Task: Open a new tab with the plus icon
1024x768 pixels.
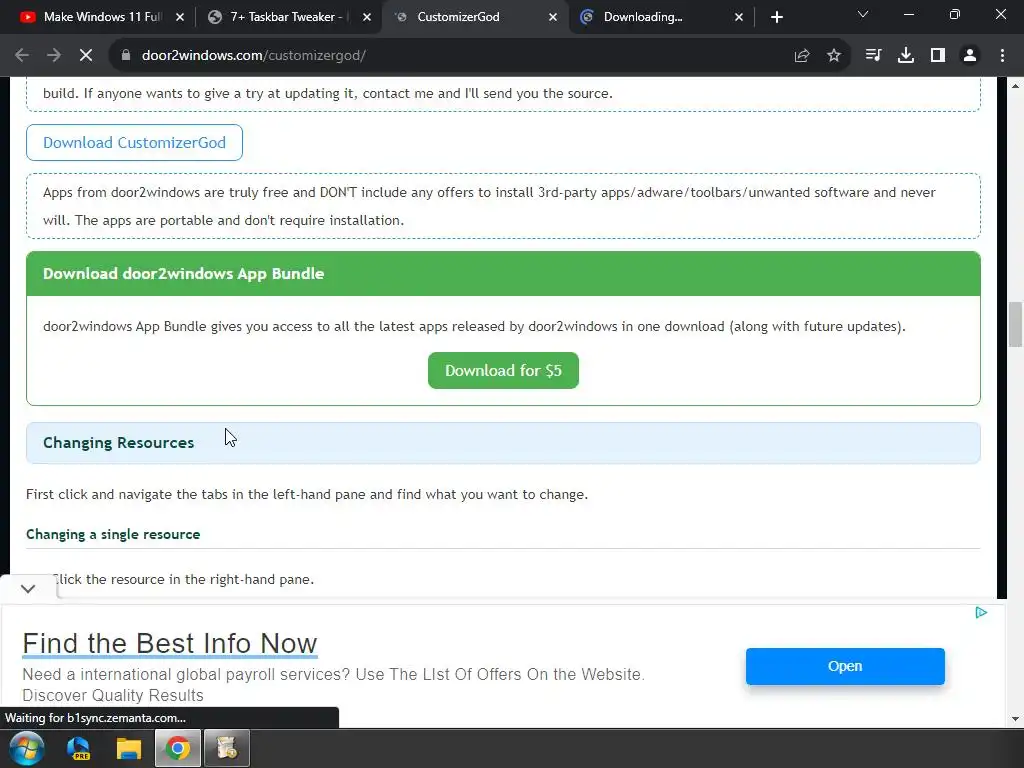Action: point(776,17)
